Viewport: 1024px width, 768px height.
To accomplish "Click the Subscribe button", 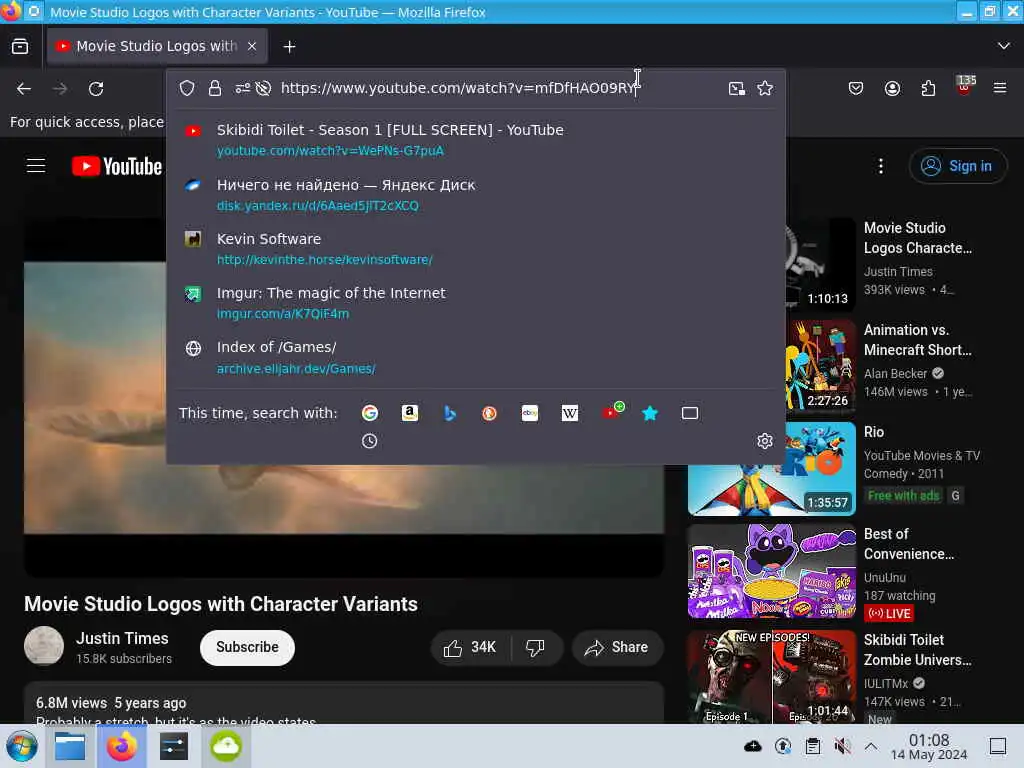I will [247, 647].
